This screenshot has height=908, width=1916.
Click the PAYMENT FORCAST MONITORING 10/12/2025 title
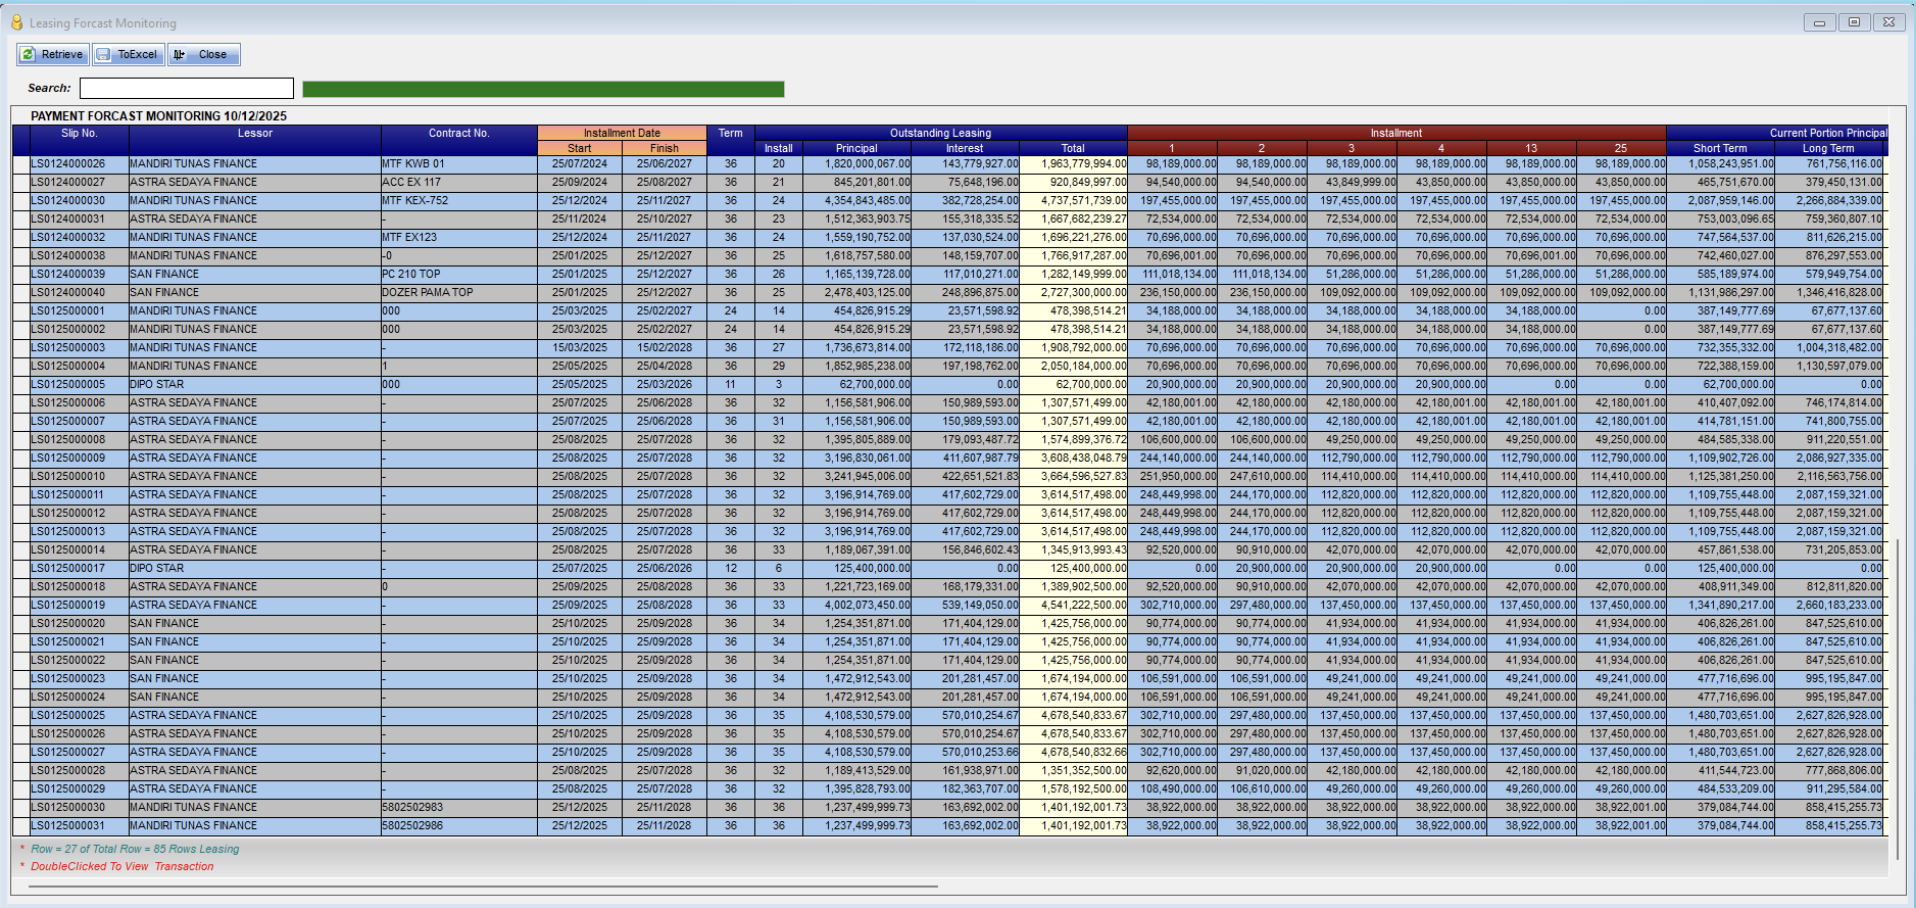(159, 116)
